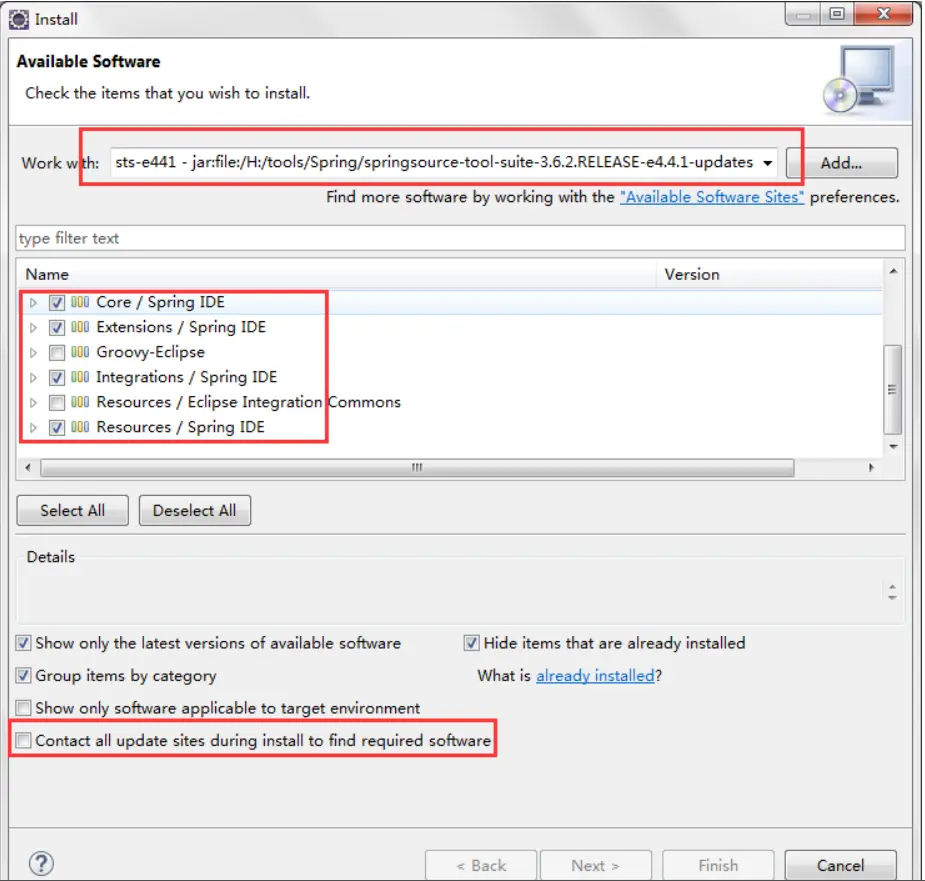Viewport: 925px width, 881px height.
Task: Click the Select All button
Action: (73, 510)
